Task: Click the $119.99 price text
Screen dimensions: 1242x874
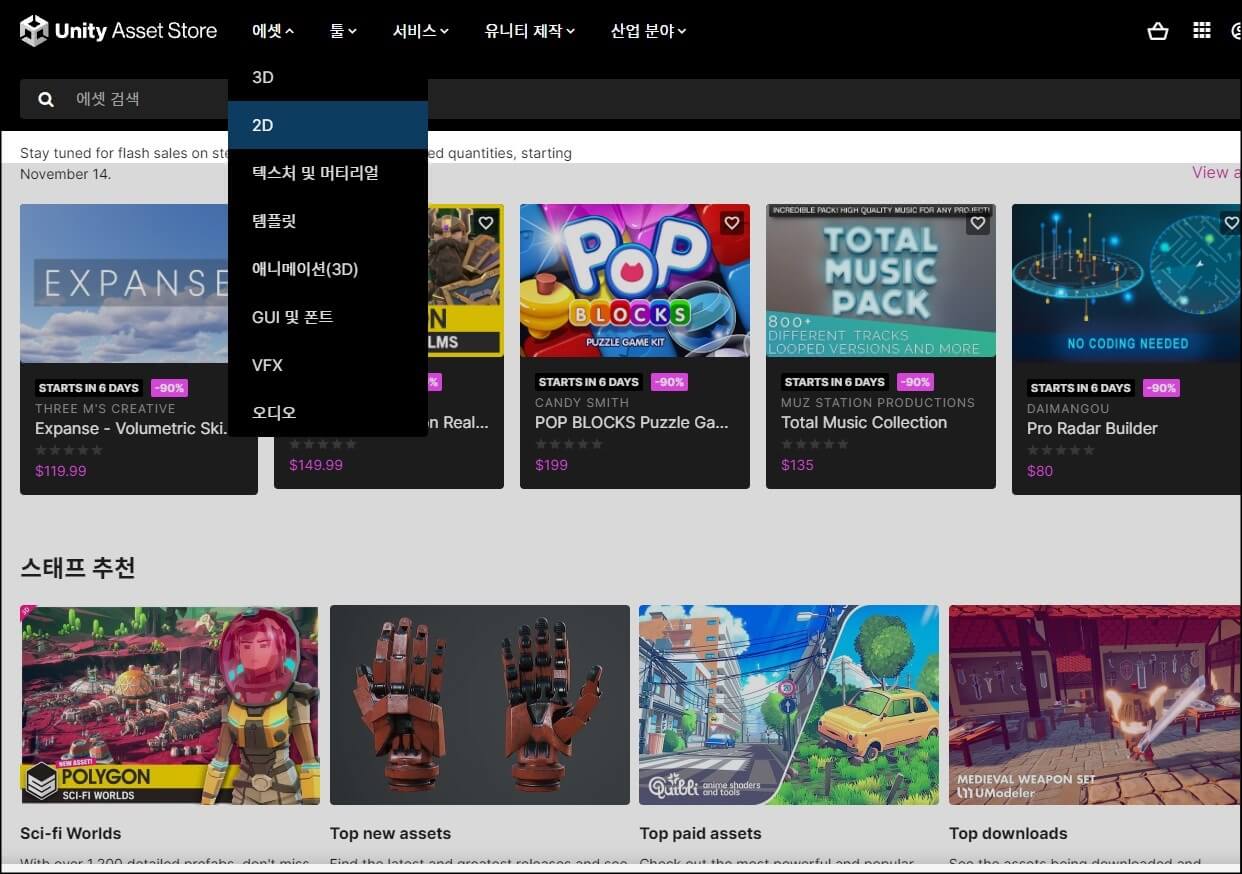Action: point(60,471)
